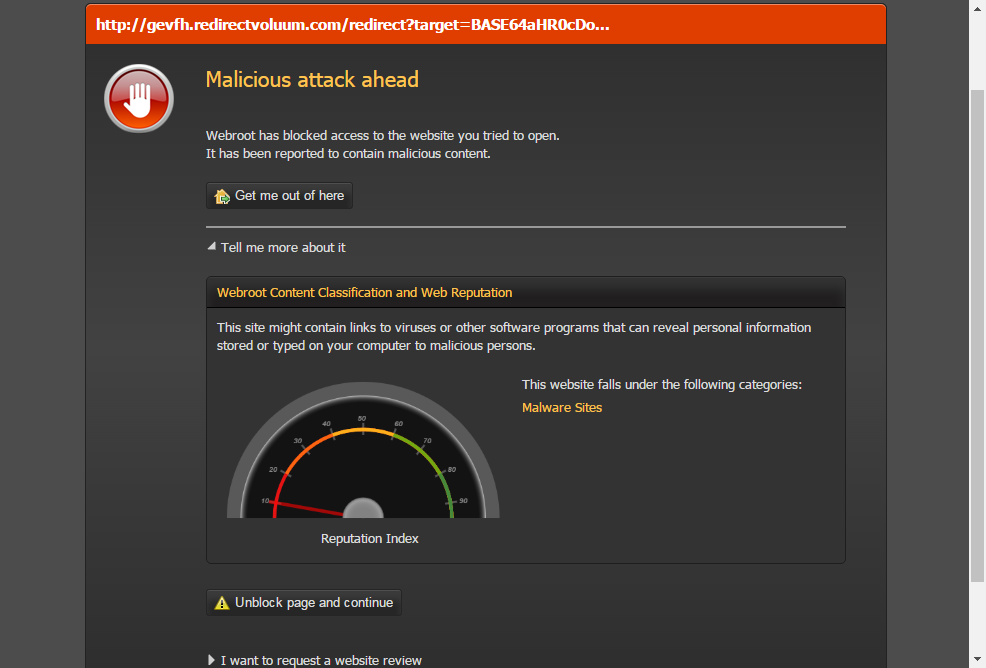Click the house icon on the escape button

click(x=222, y=196)
